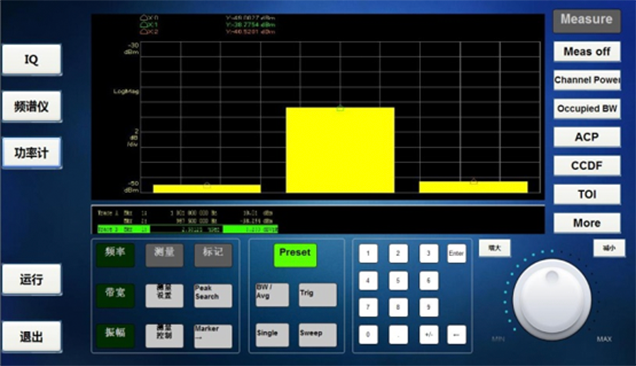Toggle the Single sweep key

[x=272, y=335]
